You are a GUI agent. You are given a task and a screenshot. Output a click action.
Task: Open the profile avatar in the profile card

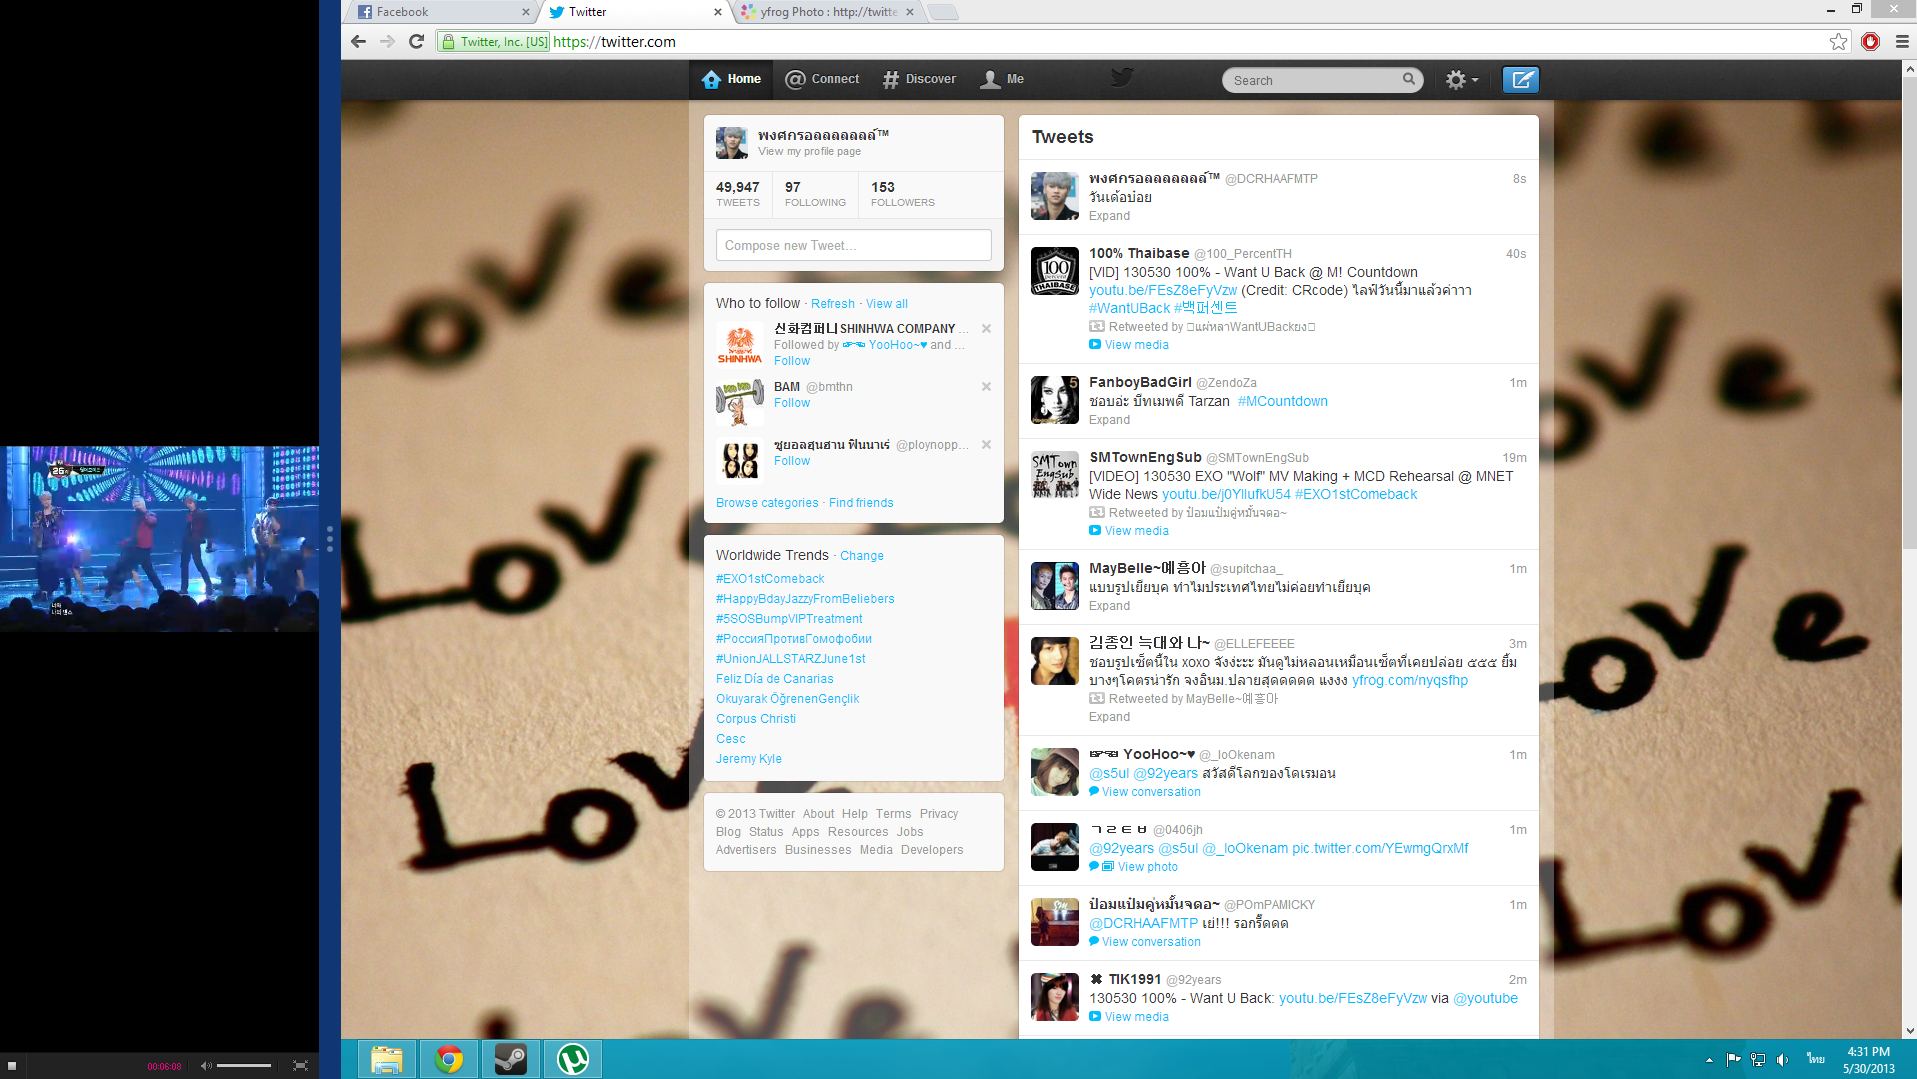(x=732, y=143)
